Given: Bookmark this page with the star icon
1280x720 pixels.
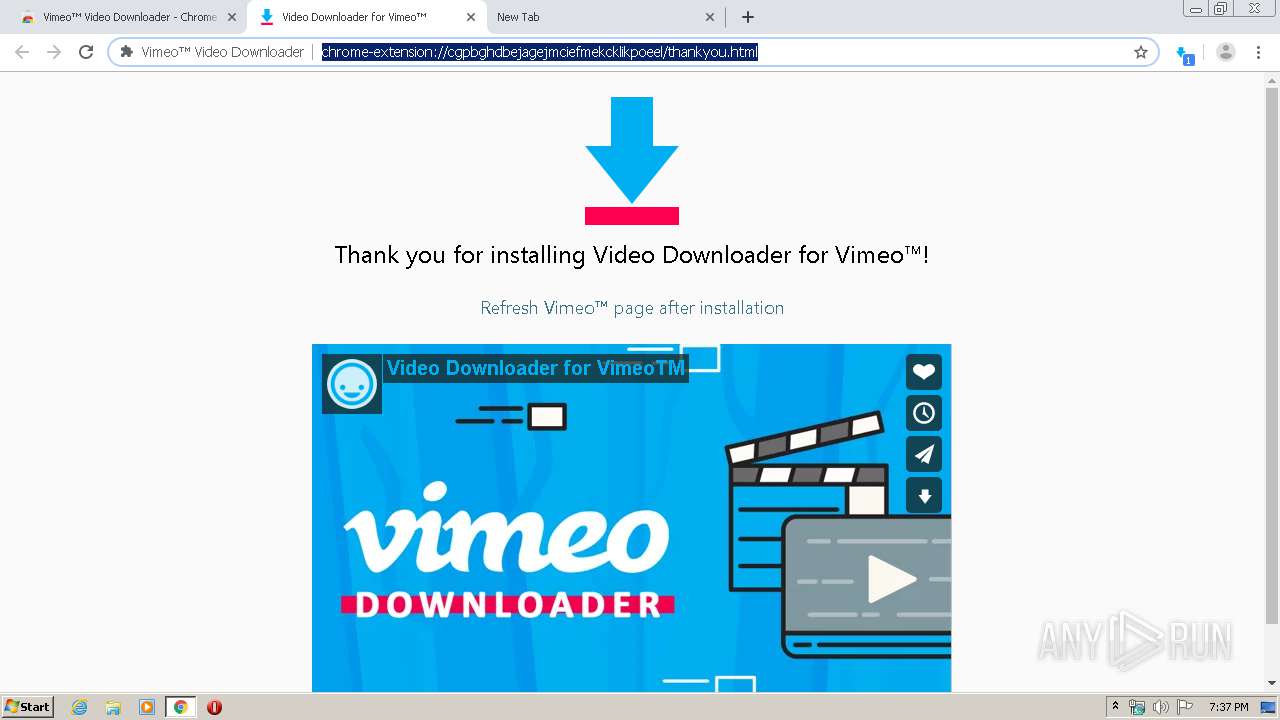Looking at the screenshot, I should pyautogui.click(x=1141, y=52).
